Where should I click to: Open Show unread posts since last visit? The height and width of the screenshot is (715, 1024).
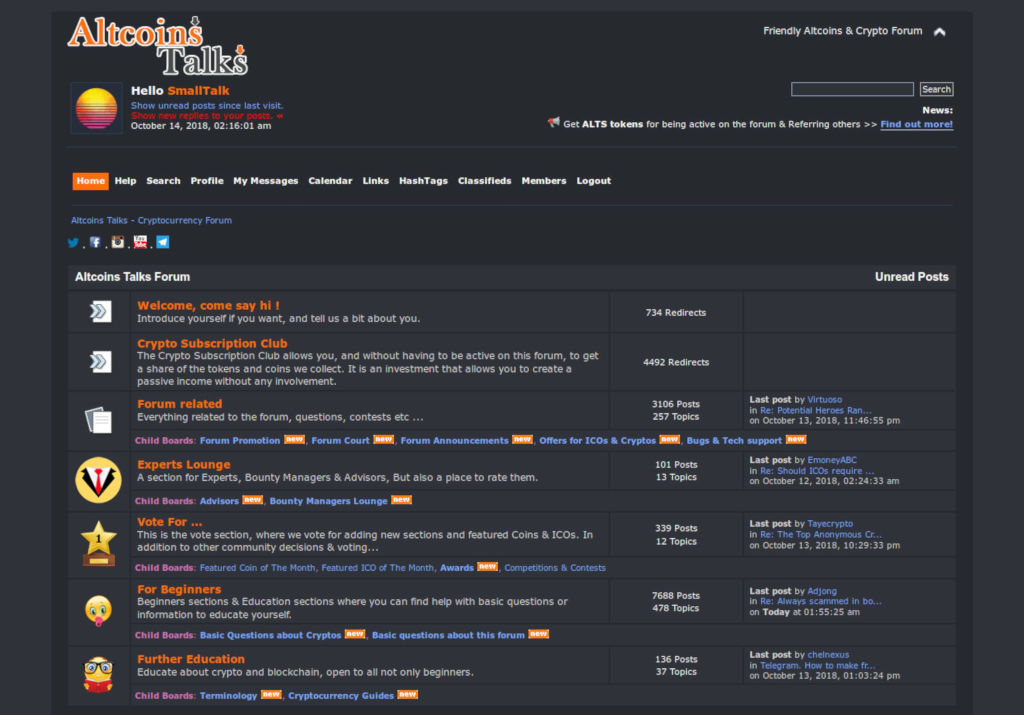[x=207, y=105]
